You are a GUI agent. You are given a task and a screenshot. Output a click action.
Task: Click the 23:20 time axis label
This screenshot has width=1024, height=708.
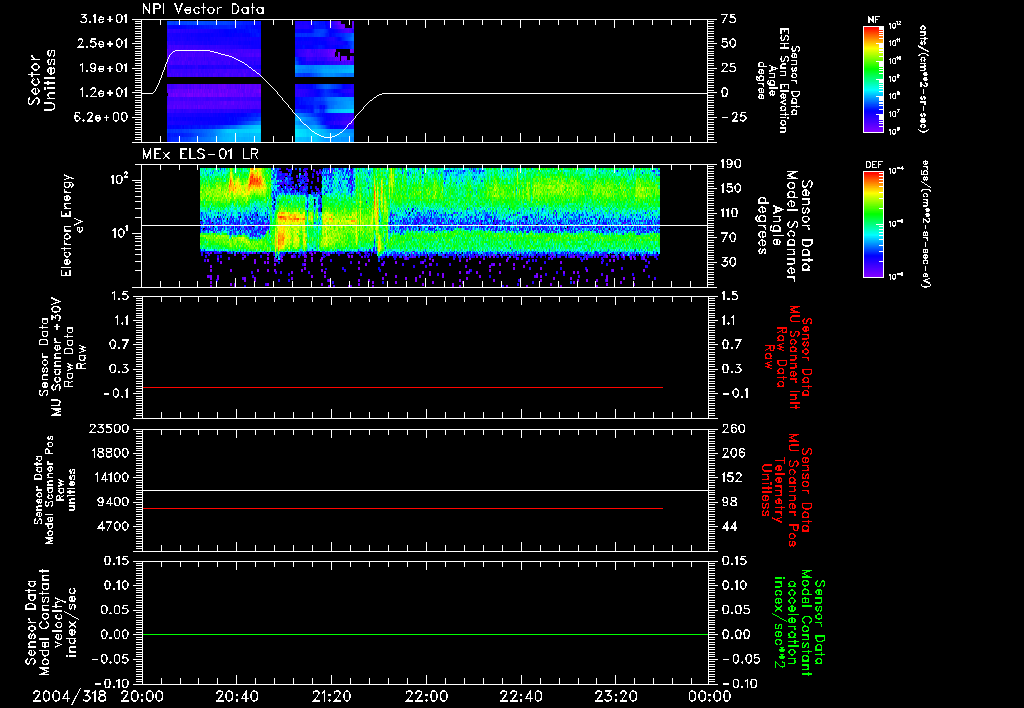(x=615, y=696)
